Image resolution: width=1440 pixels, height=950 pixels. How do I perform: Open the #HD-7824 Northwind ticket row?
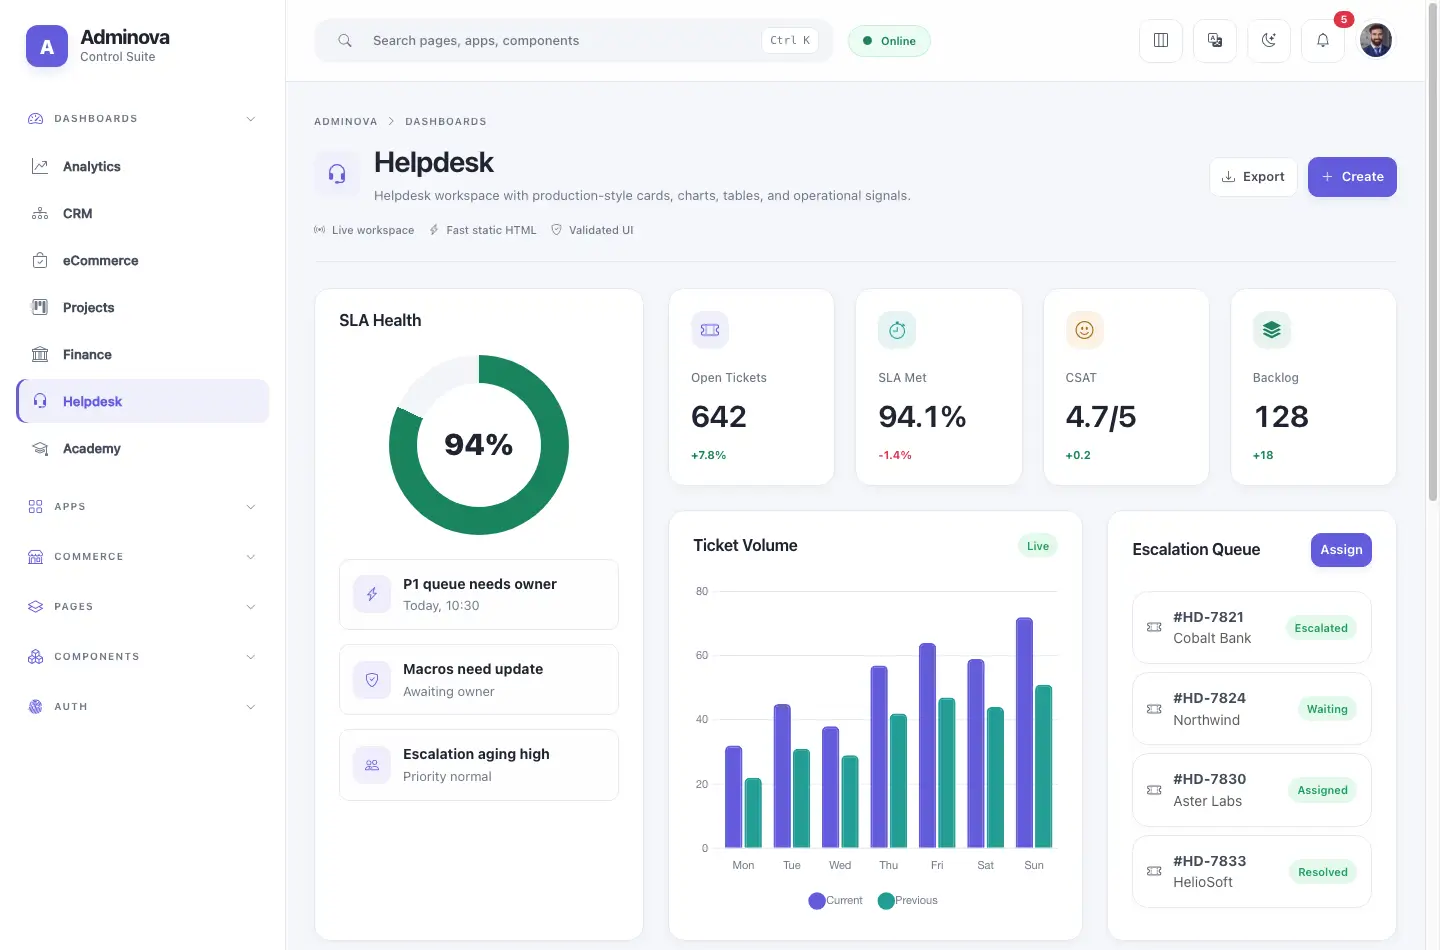tap(1251, 709)
